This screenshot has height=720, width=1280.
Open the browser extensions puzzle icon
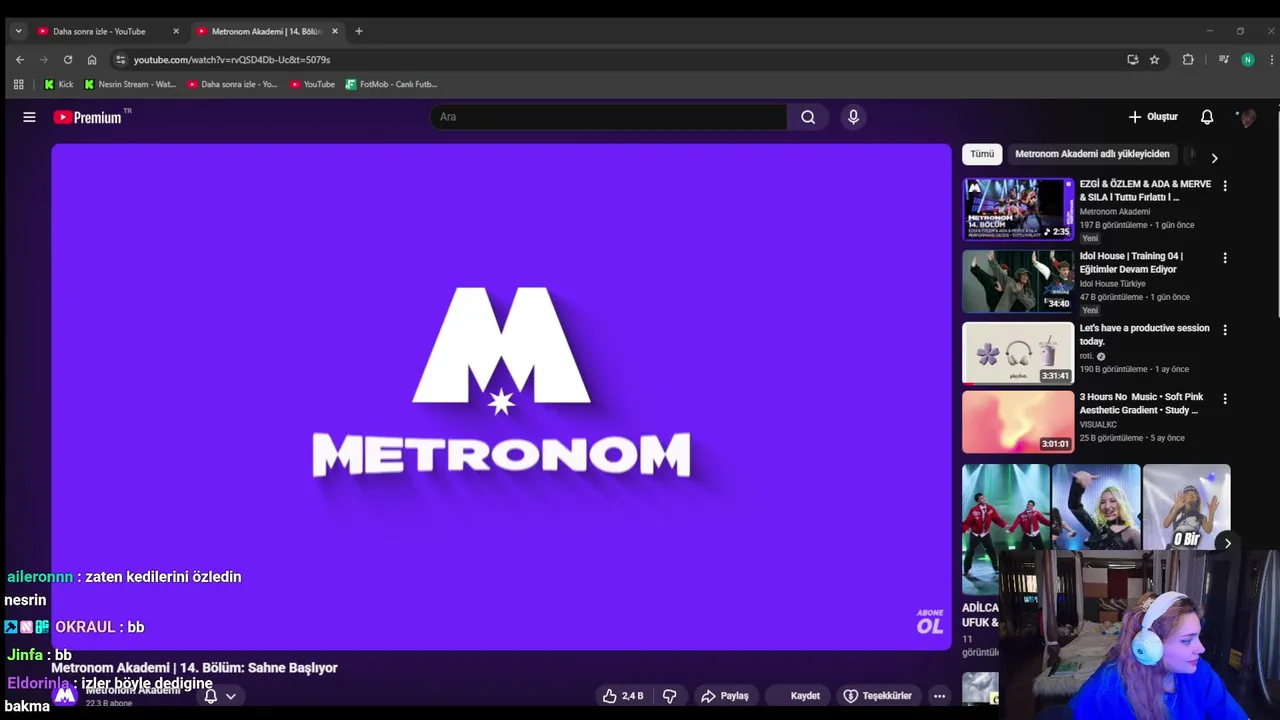pos(1188,60)
